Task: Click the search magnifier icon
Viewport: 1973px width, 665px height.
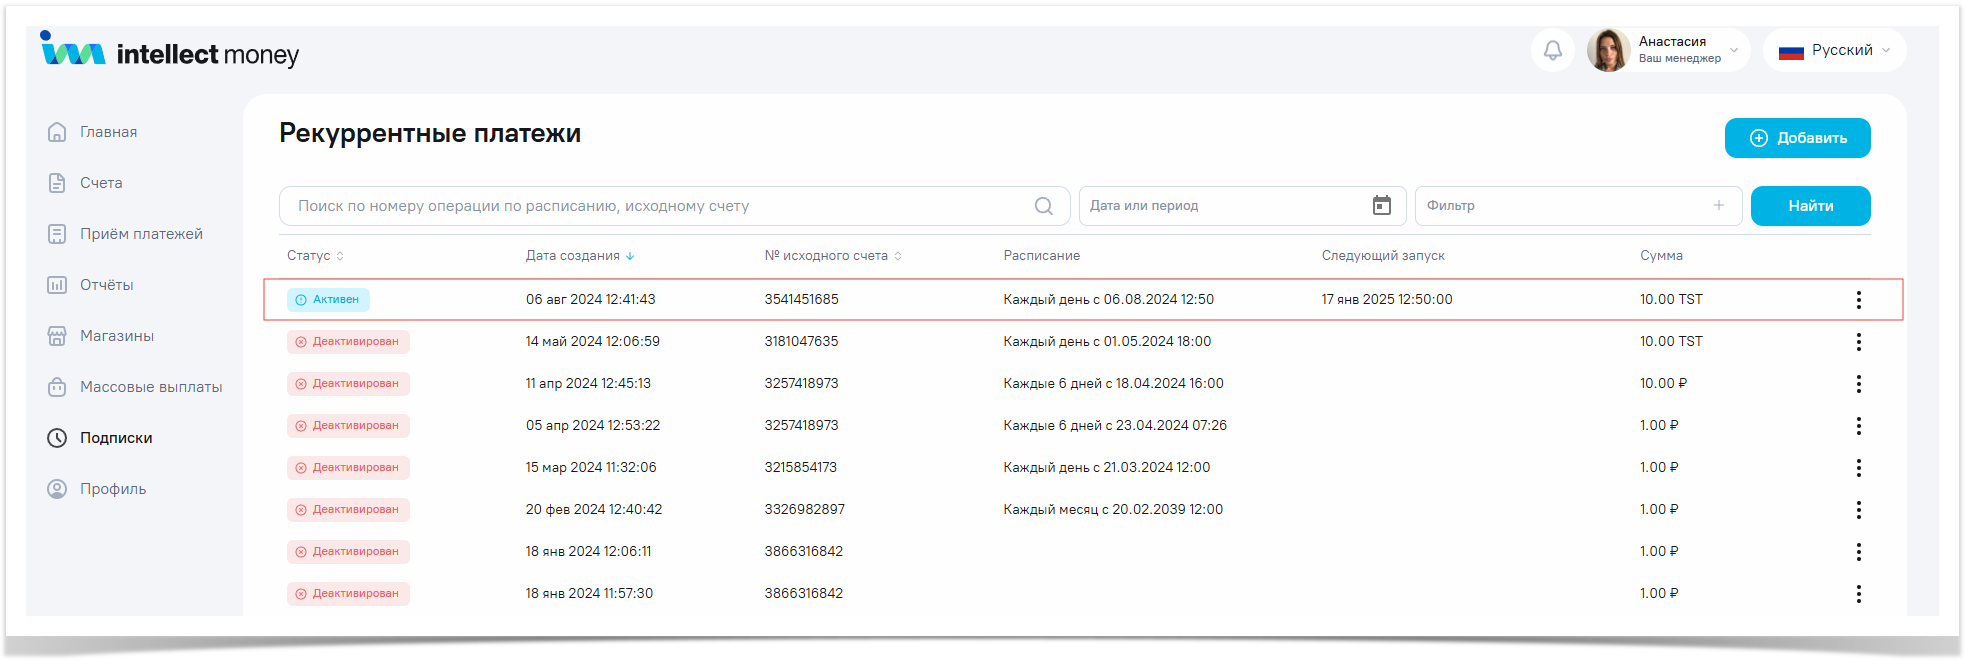Action: (1043, 206)
